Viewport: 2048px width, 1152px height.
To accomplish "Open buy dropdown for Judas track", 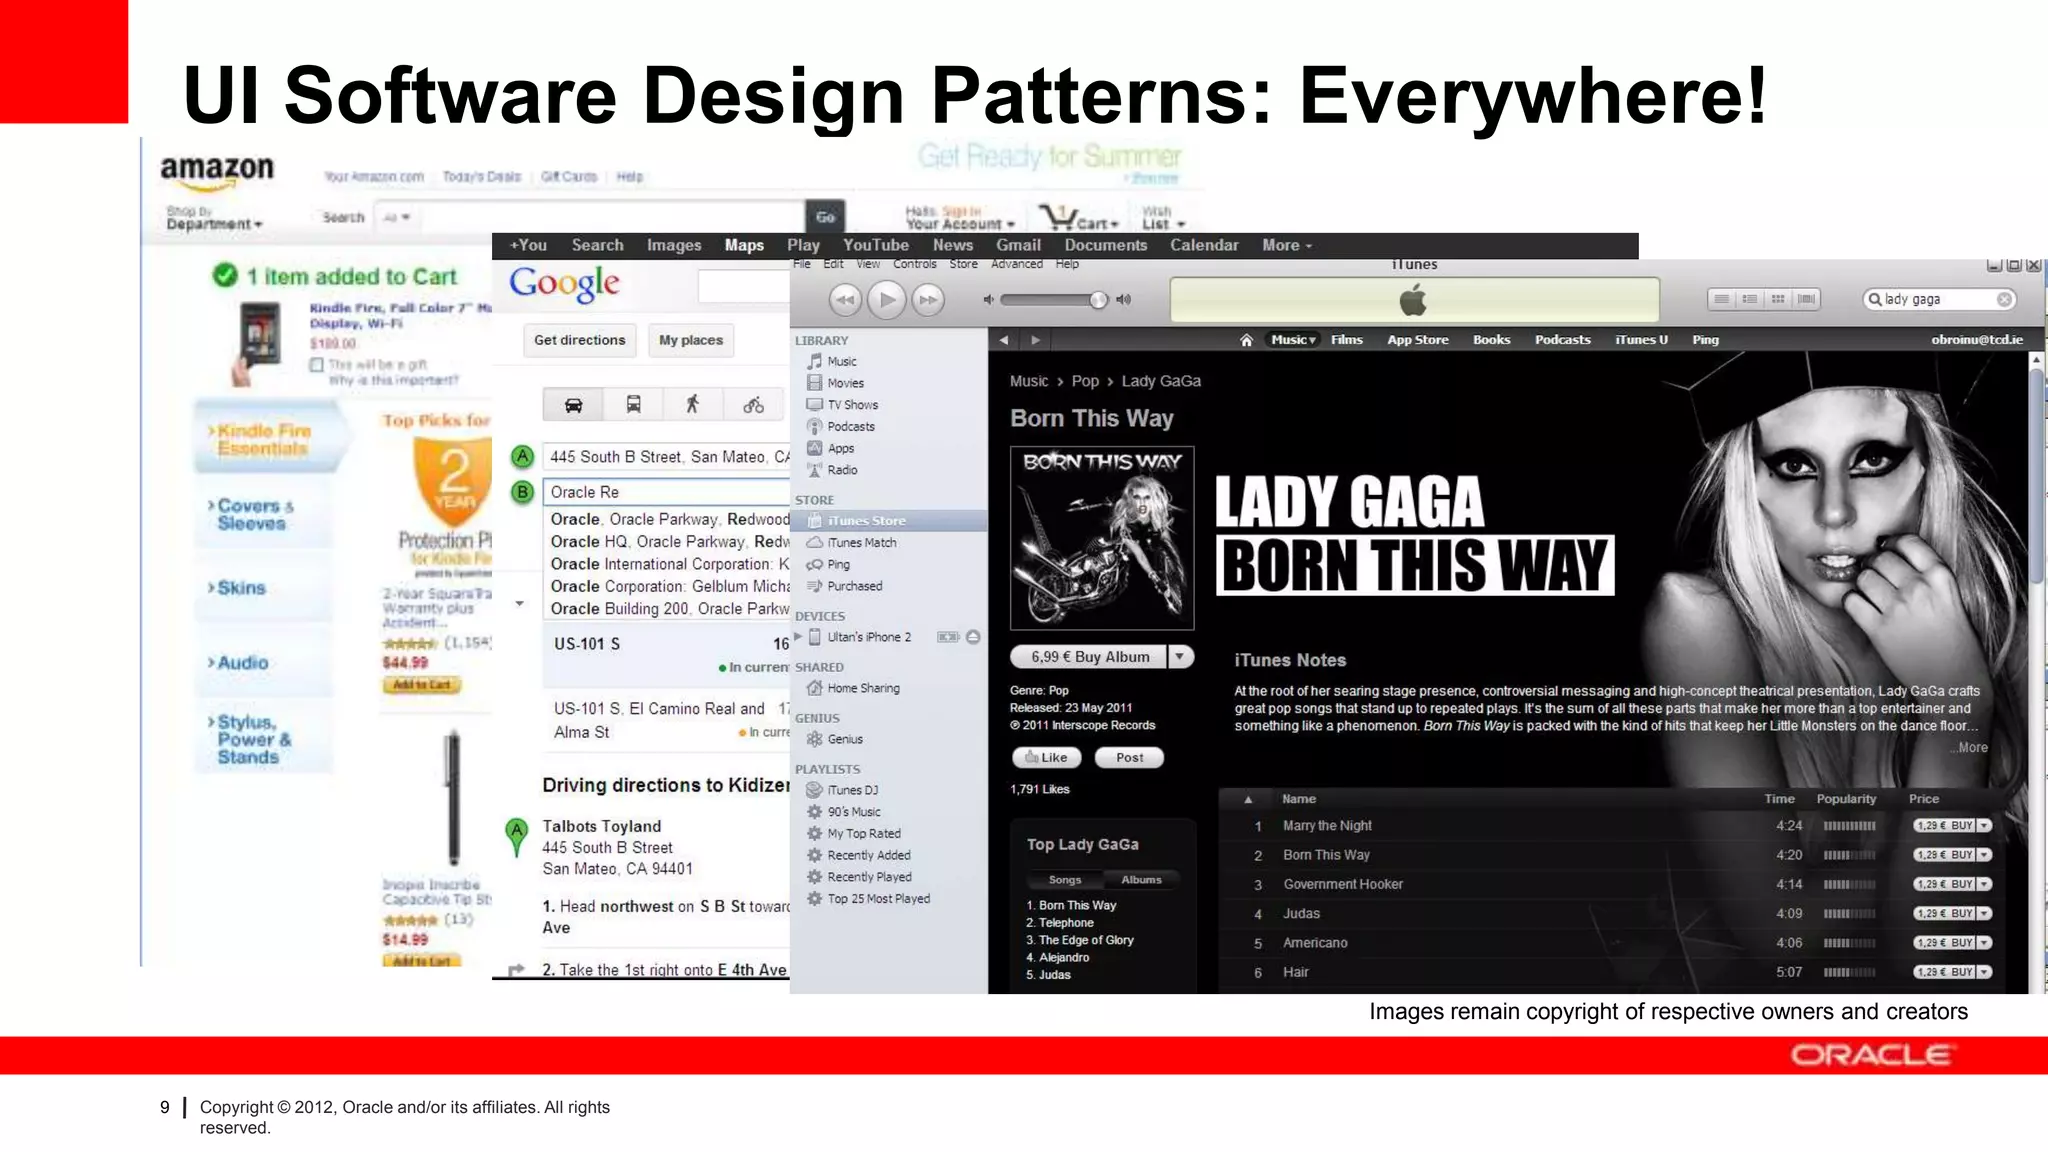I will pos(1985,914).
